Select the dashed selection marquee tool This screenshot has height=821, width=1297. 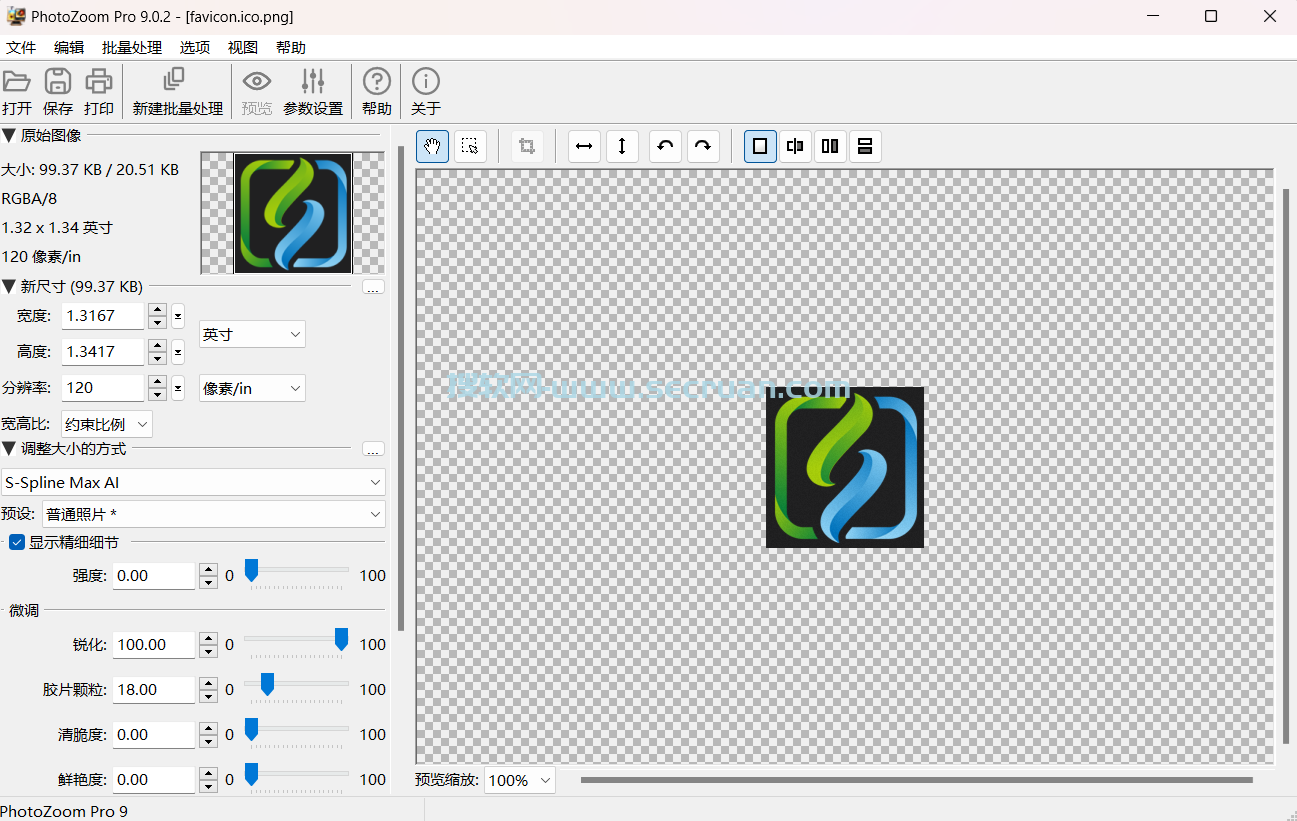tap(470, 146)
